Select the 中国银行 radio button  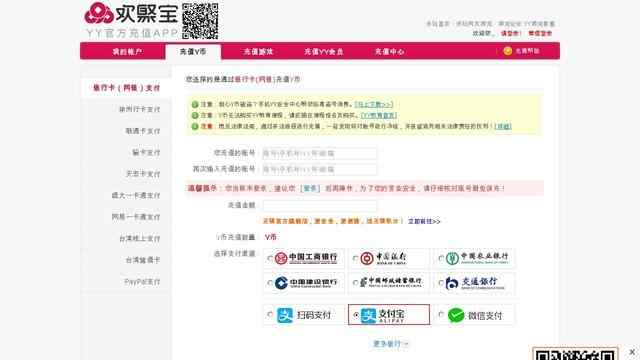tap(356, 258)
